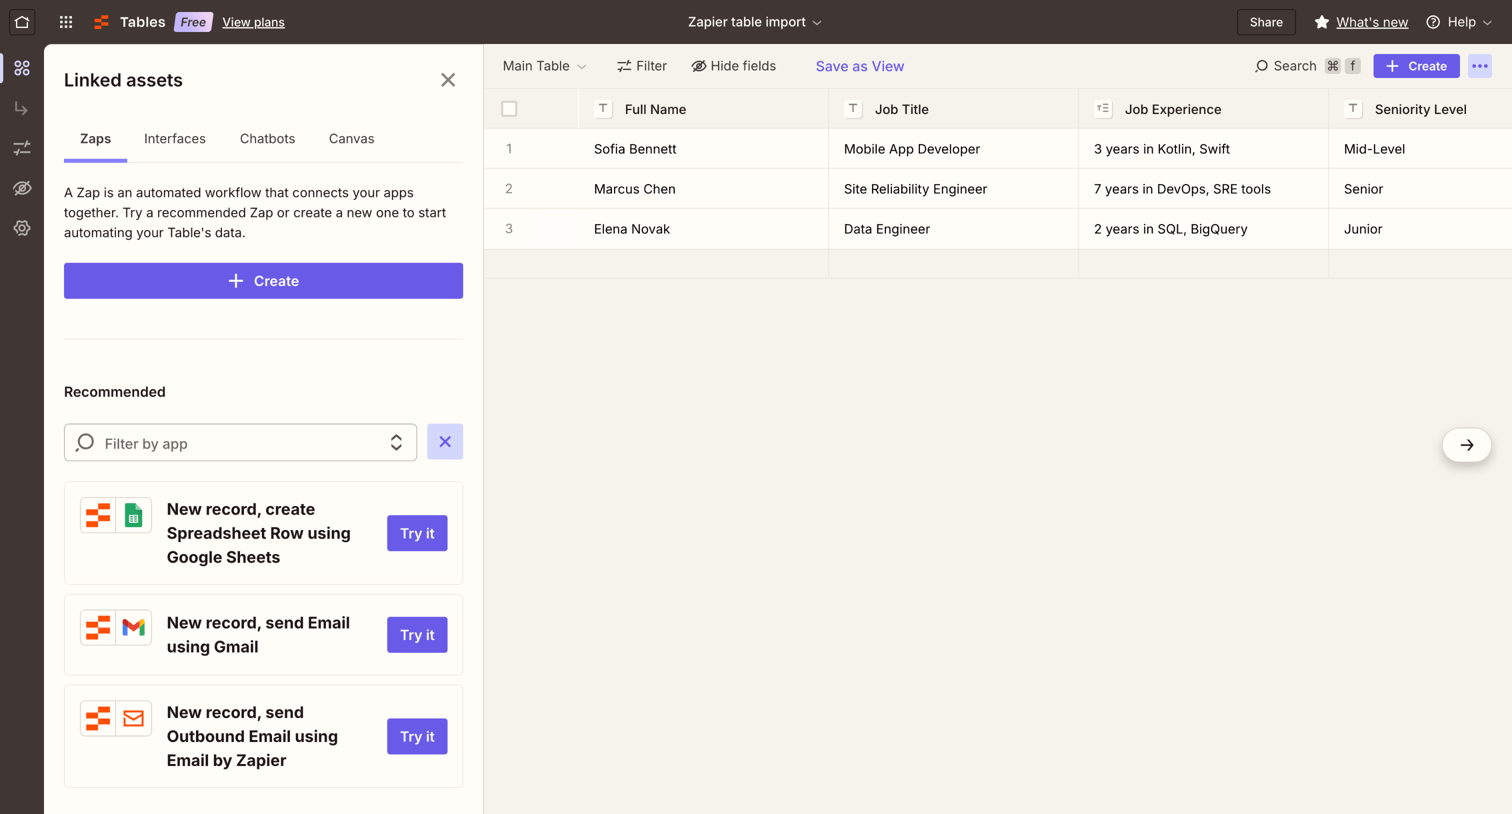
Task: Try the Email by Zapier outbound Zap
Action: click(417, 736)
